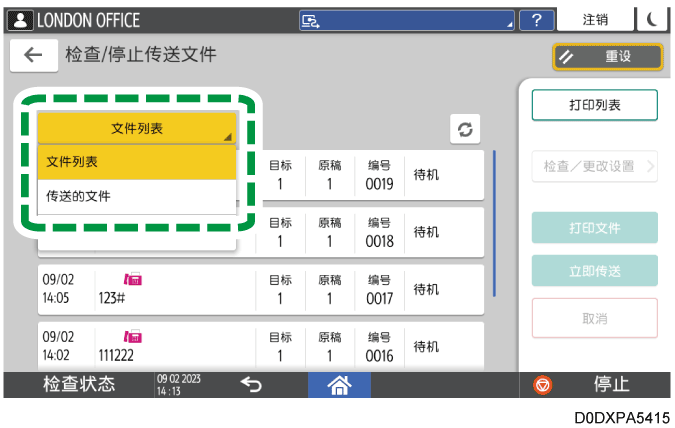
Task: Open the blue system message bar
Action: click(407, 20)
